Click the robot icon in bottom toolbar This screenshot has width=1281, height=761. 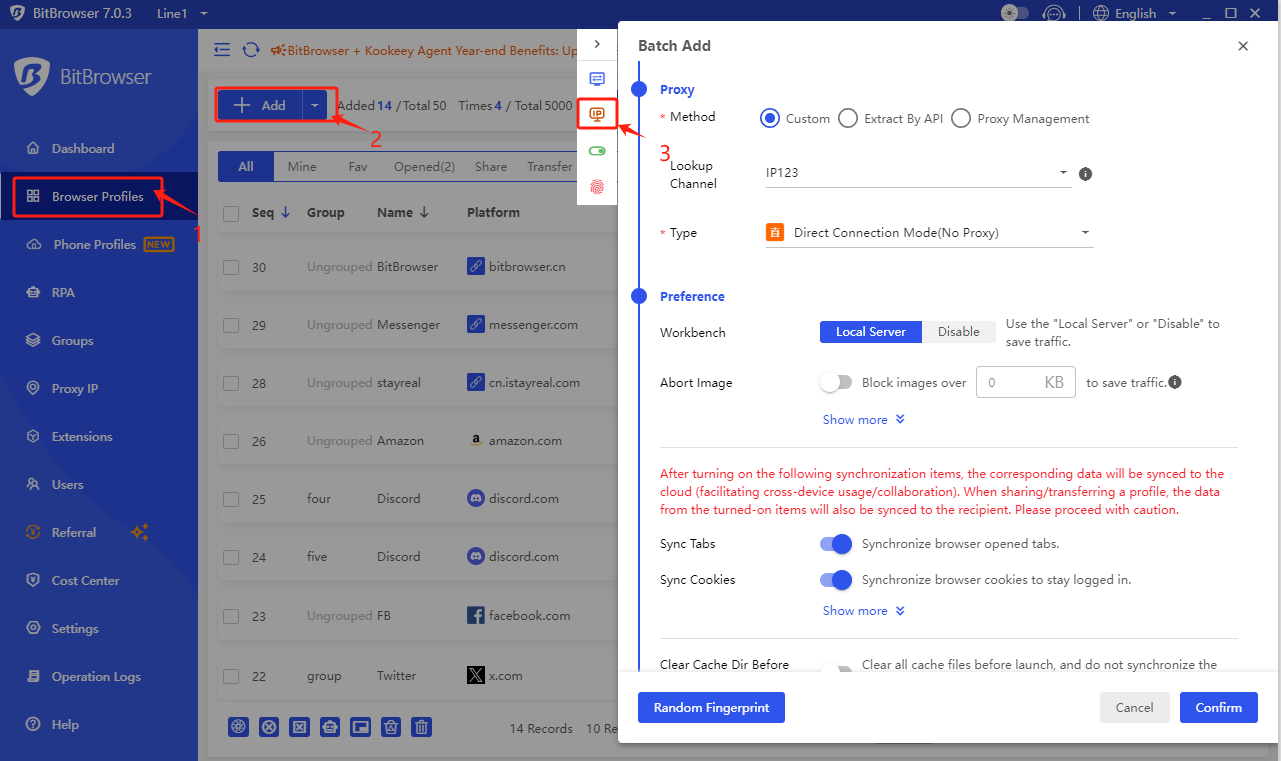[330, 728]
